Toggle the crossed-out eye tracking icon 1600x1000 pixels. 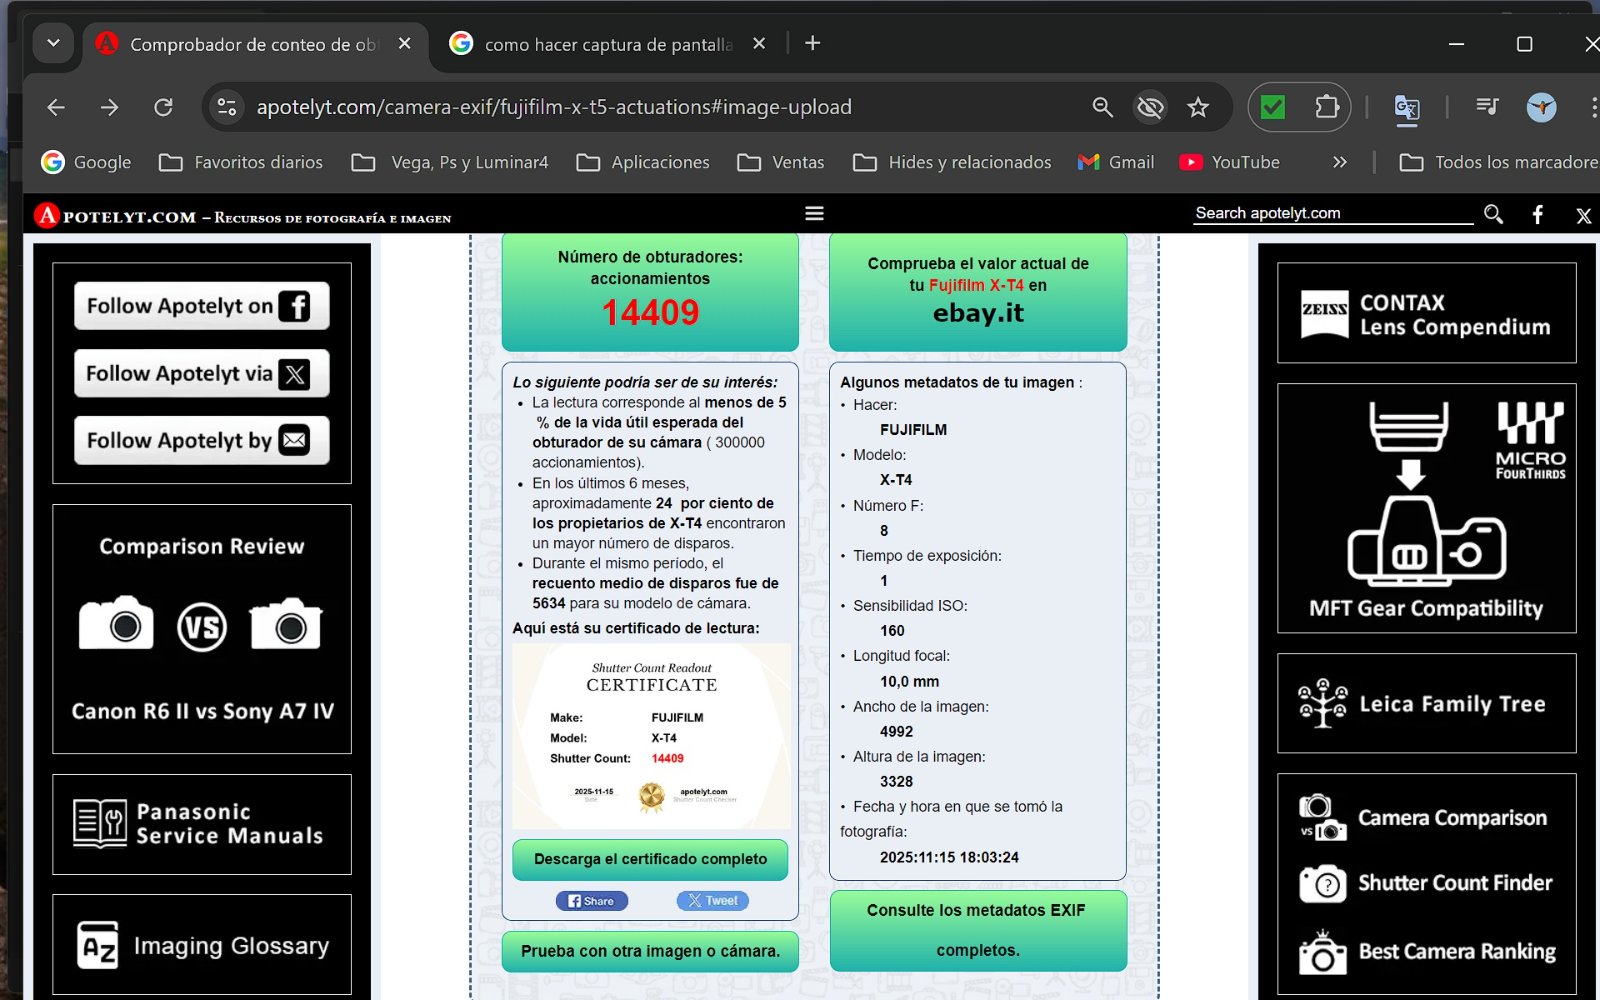[1150, 107]
